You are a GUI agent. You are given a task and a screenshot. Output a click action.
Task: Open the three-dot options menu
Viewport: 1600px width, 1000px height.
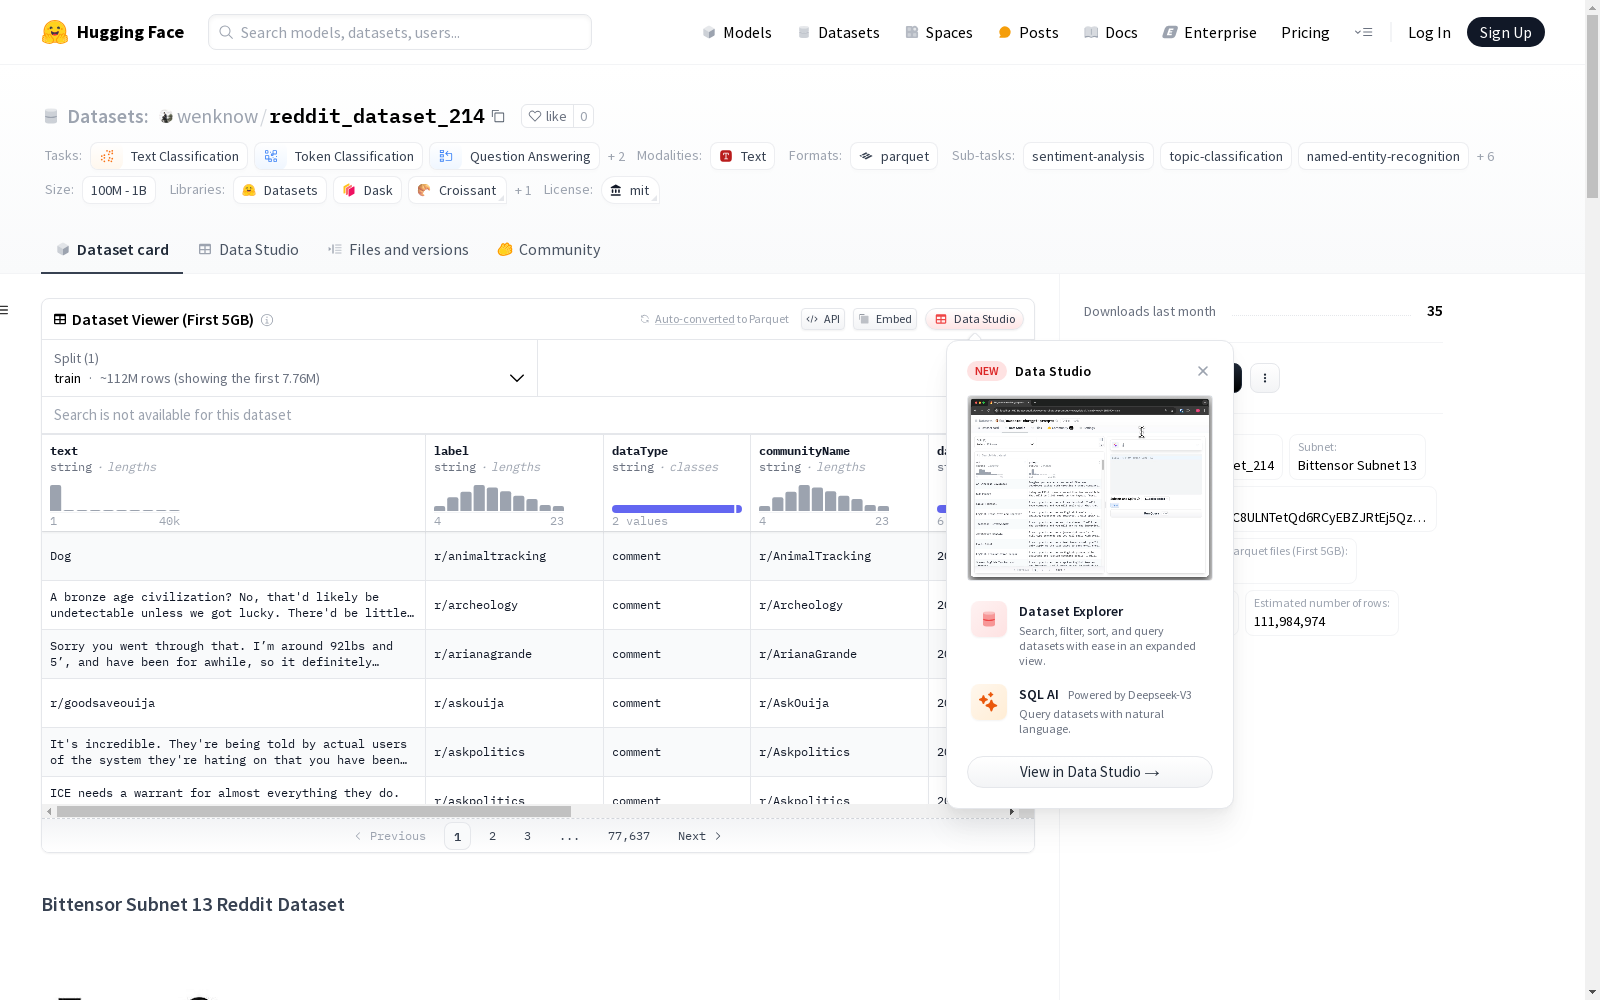[1265, 378]
